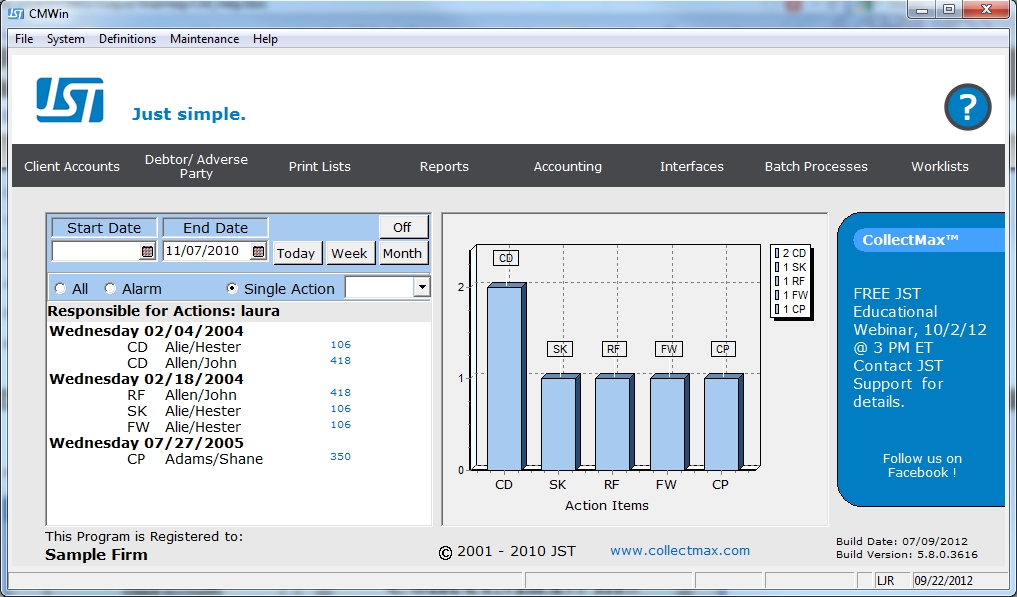Visit the www.collectmax.com link
Image resolution: width=1017 pixels, height=597 pixels.
[x=679, y=550]
